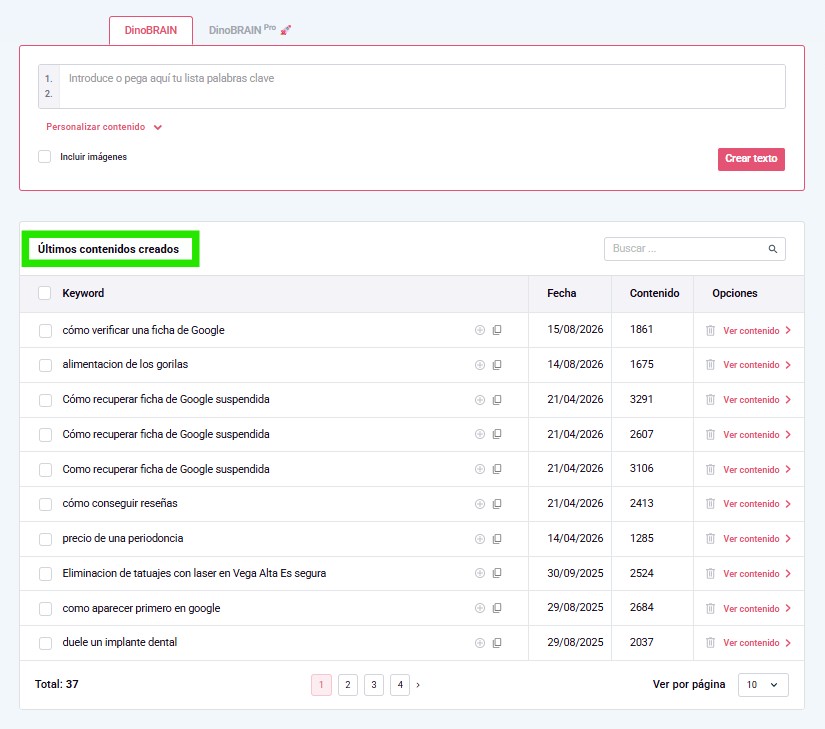Delete 'cómo verificar una ficha de Google' via trash icon
Viewport: 825px width, 729px height.
pos(710,330)
